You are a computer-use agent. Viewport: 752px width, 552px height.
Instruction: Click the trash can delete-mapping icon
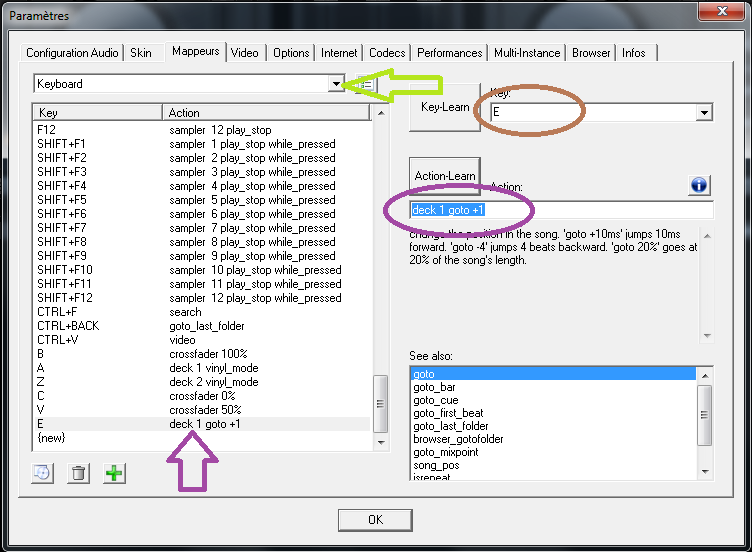(x=78, y=474)
